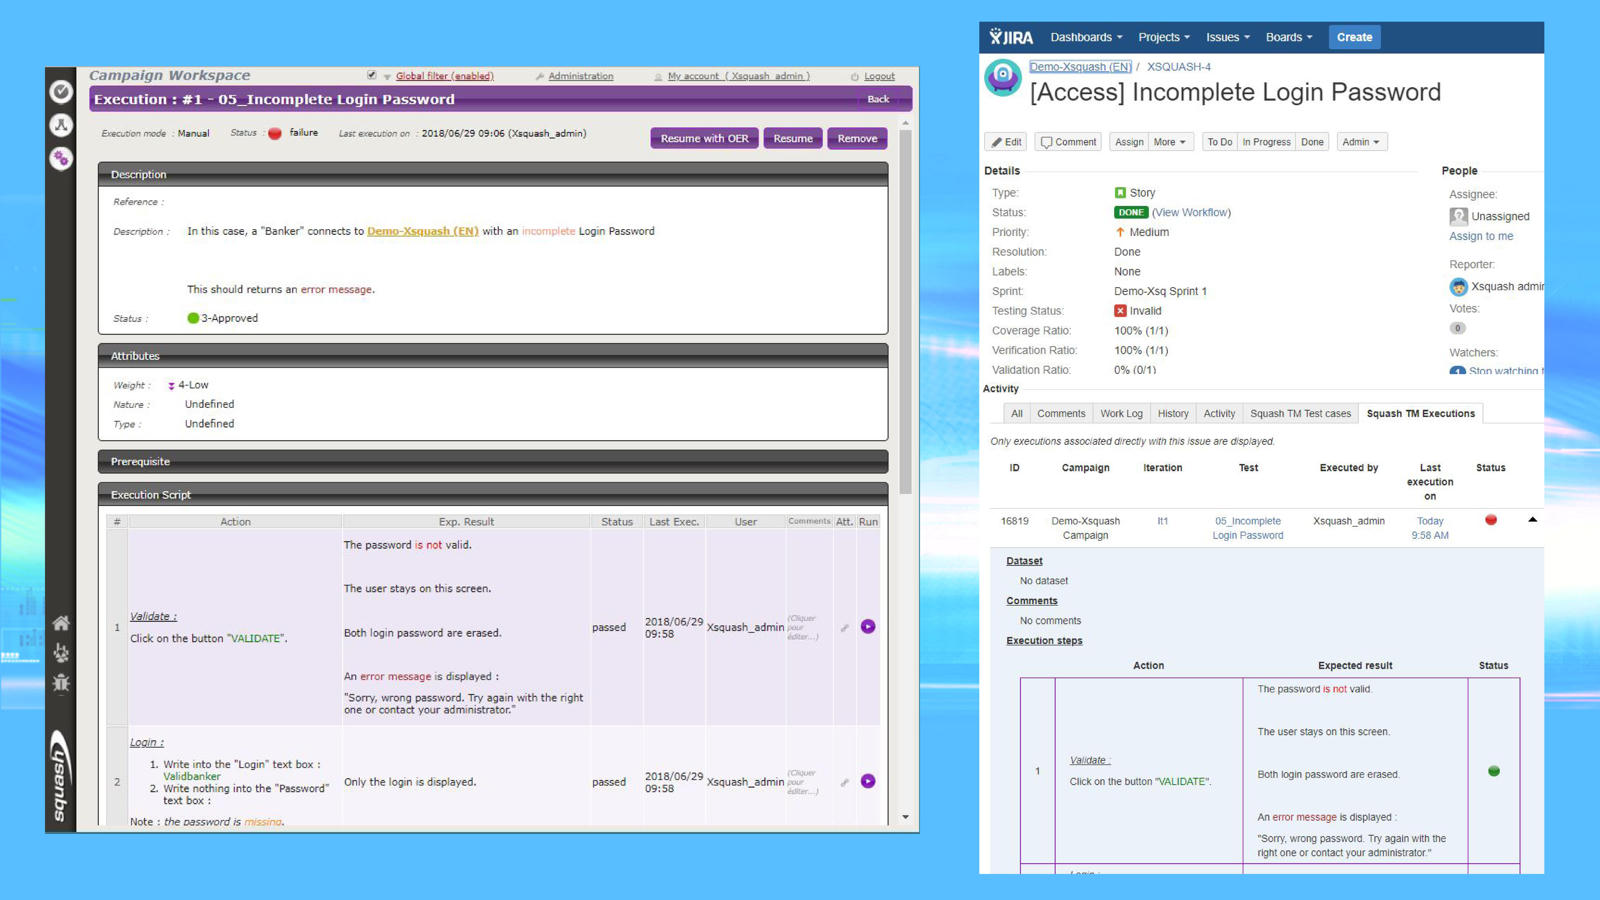Go to Squash home via house icon
The height and width of the screenshot is (900, 1600).
pyautogui.click(x=61, y=623)
